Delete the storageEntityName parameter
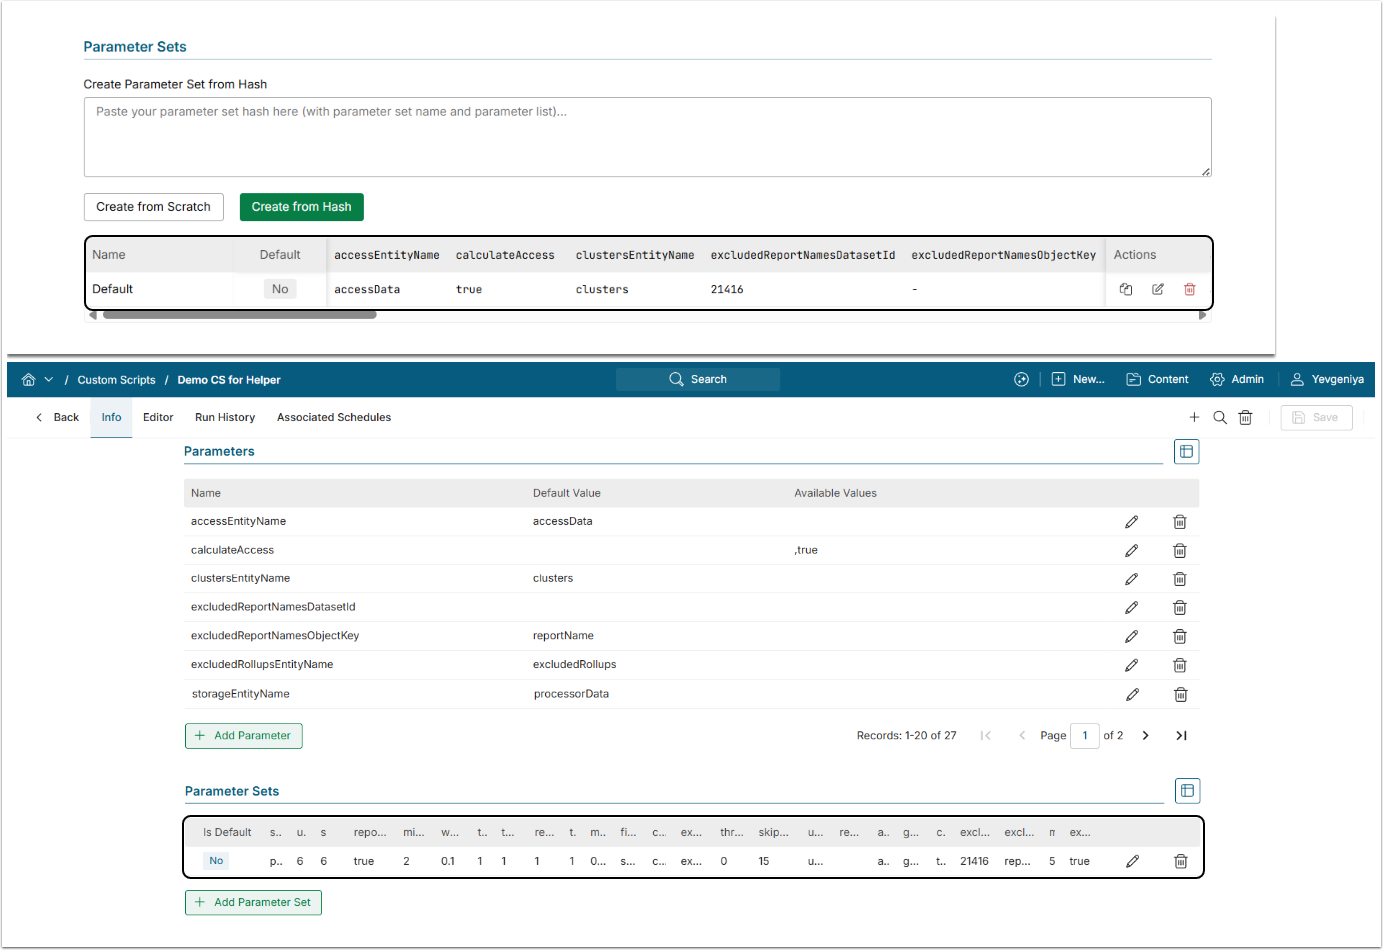The width and height of the screenshot is (1383, 950). click(x=1180, y=695)
